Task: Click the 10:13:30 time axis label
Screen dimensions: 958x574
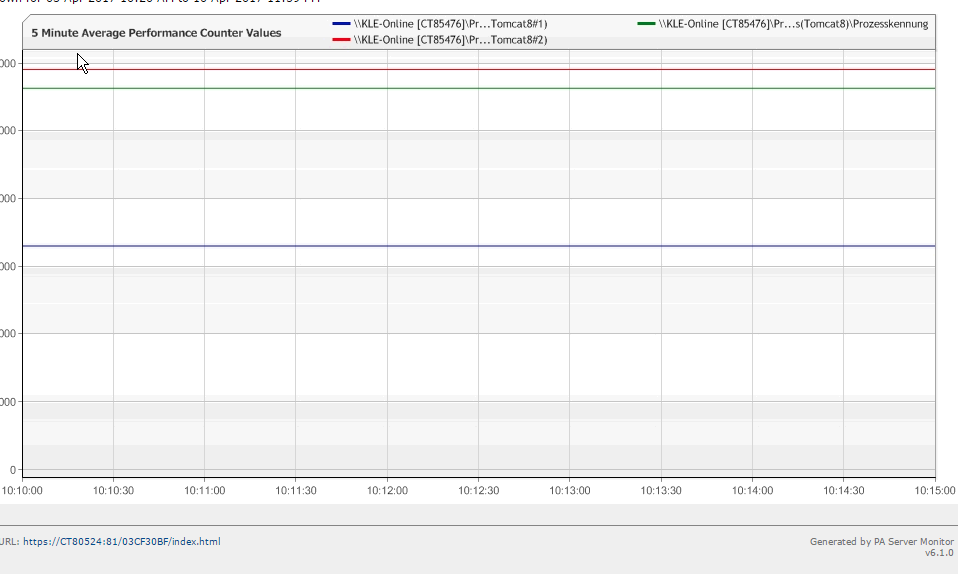Action: pos(661,491)
